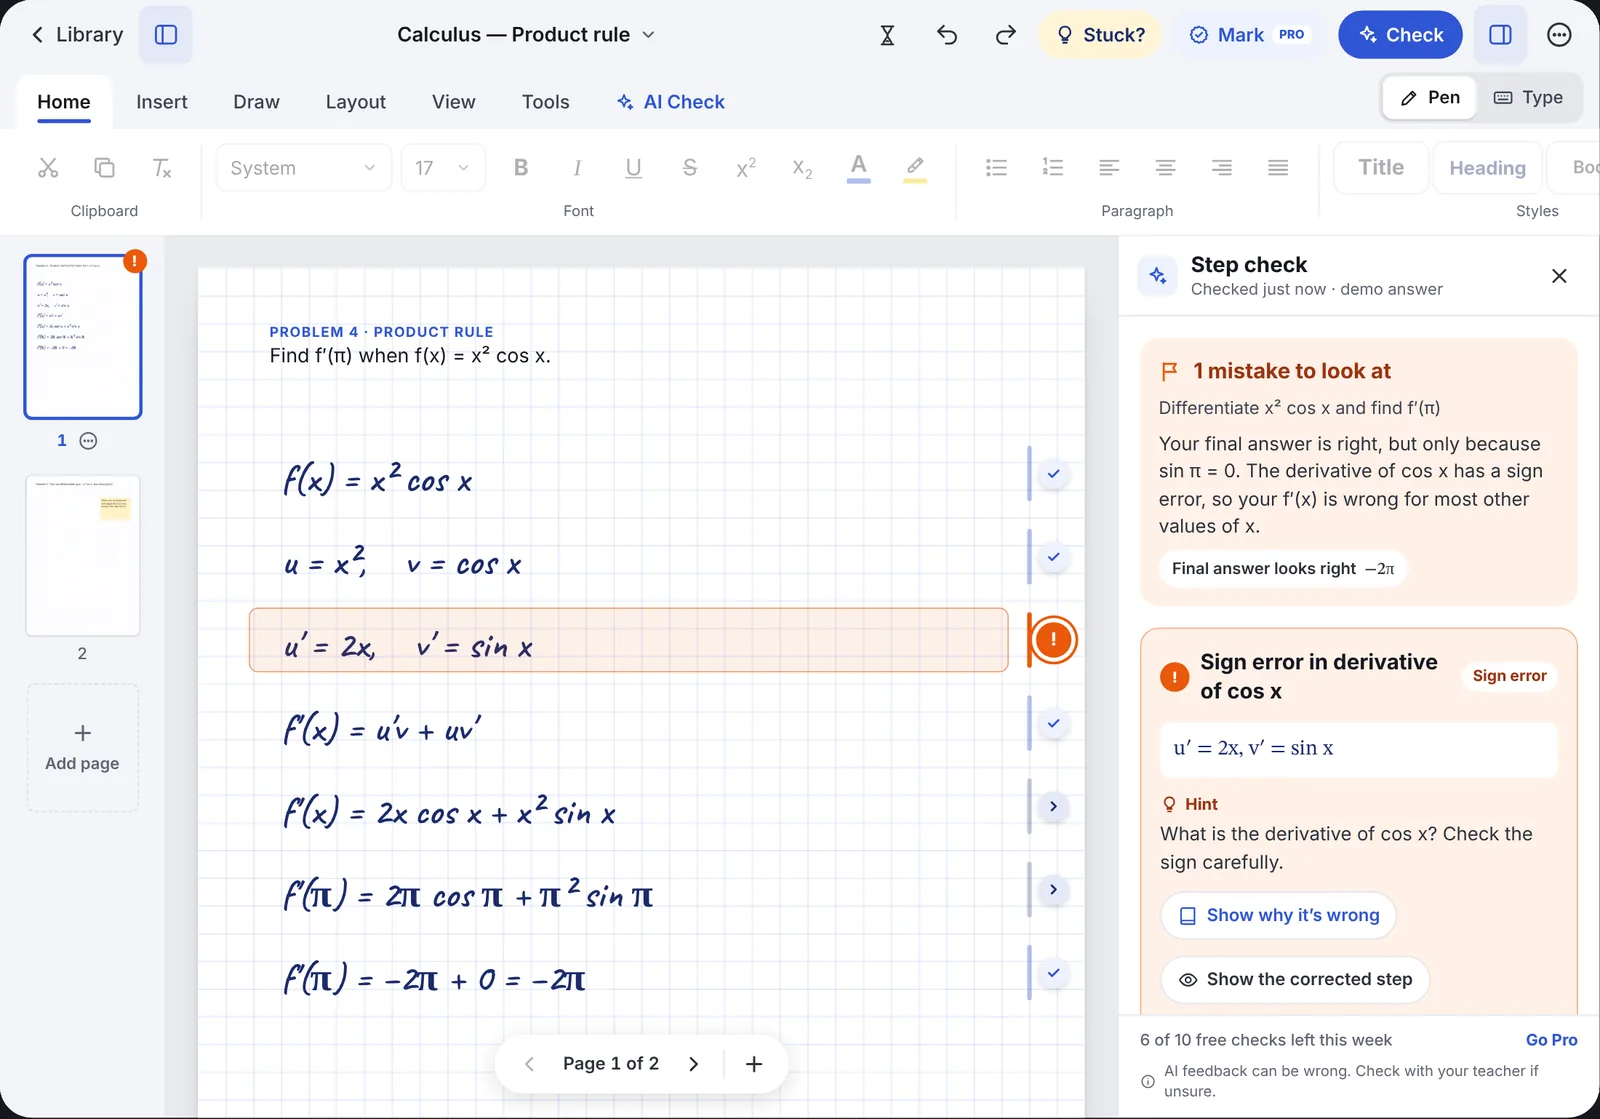This screenshot has height=1119, width=1600.
Task: Choose the font color swatch
Action: [x=858, y=168]
